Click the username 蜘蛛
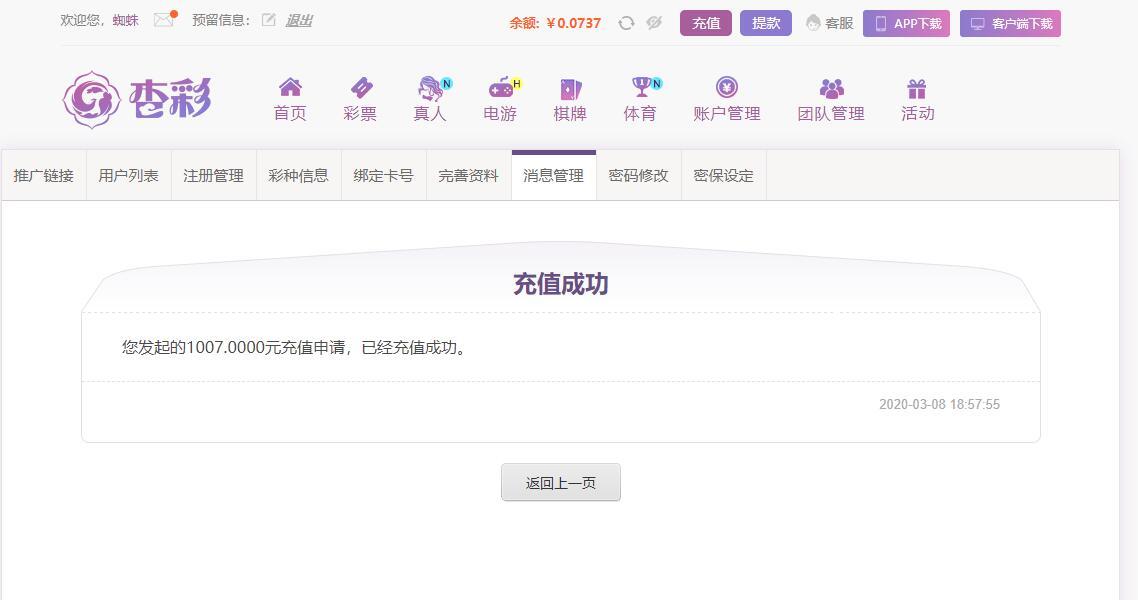The height and width of the screenshot is (600, 1138). 126,20
